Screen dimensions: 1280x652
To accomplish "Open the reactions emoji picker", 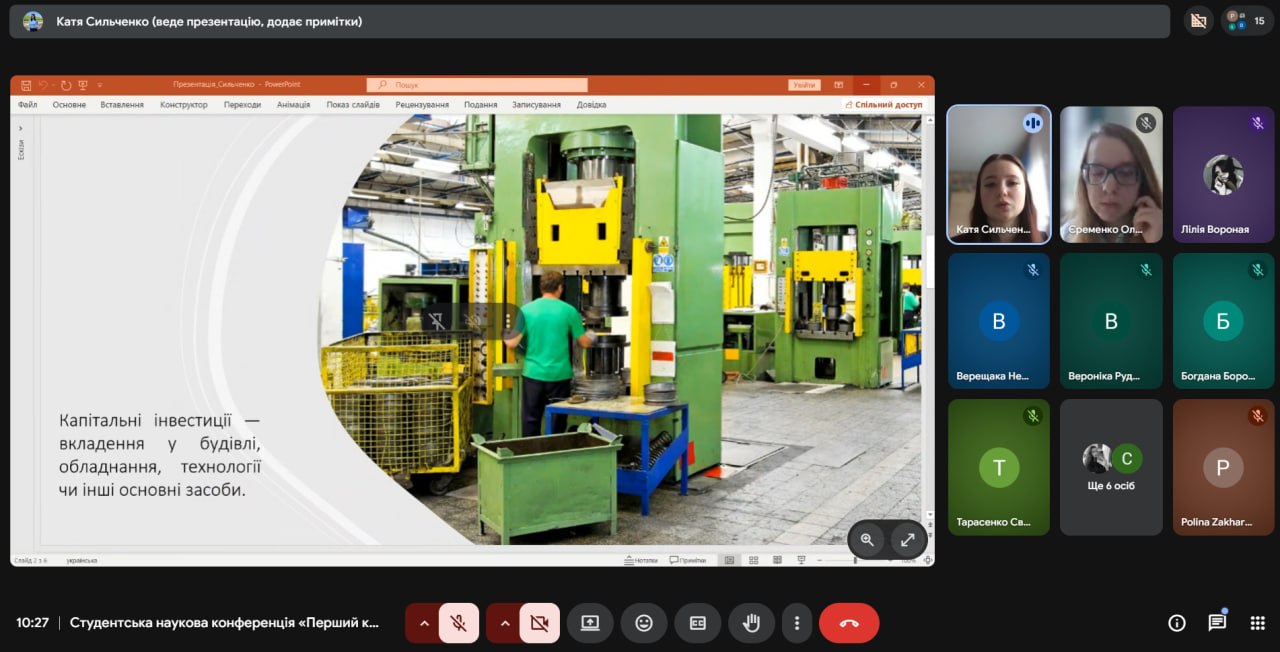I will click(644, 623).
